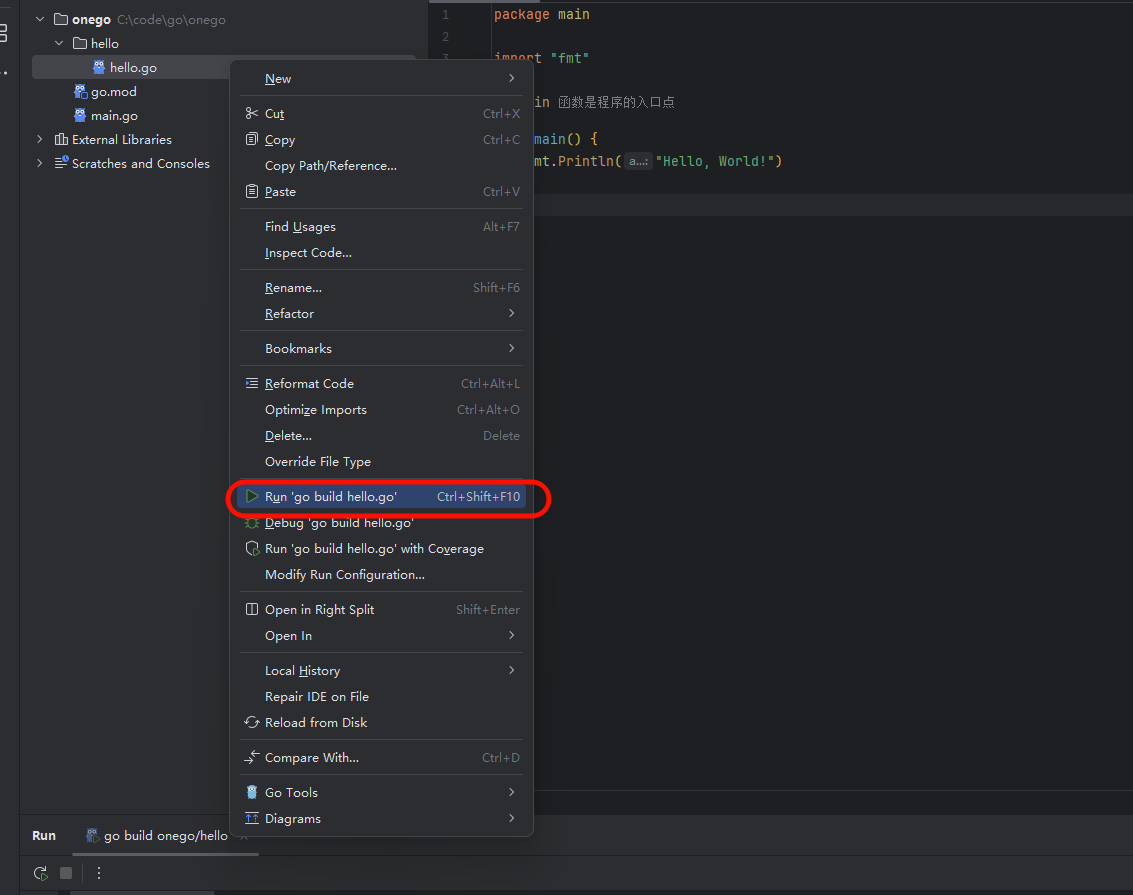Click the green Run triangle icon

point(251,496)
